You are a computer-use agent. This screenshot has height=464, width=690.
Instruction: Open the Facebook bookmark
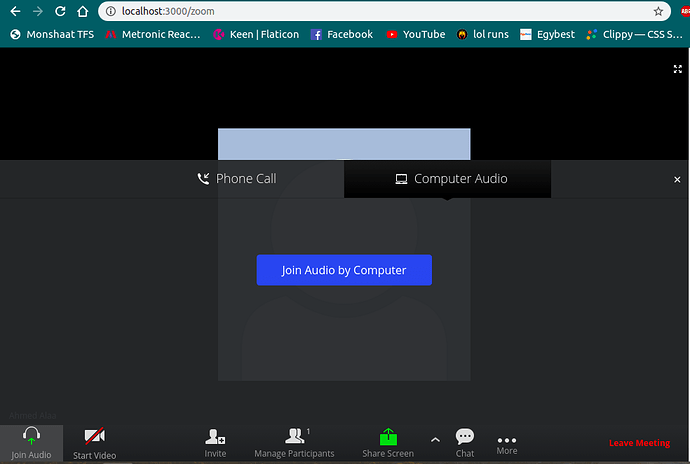(342, 34)
